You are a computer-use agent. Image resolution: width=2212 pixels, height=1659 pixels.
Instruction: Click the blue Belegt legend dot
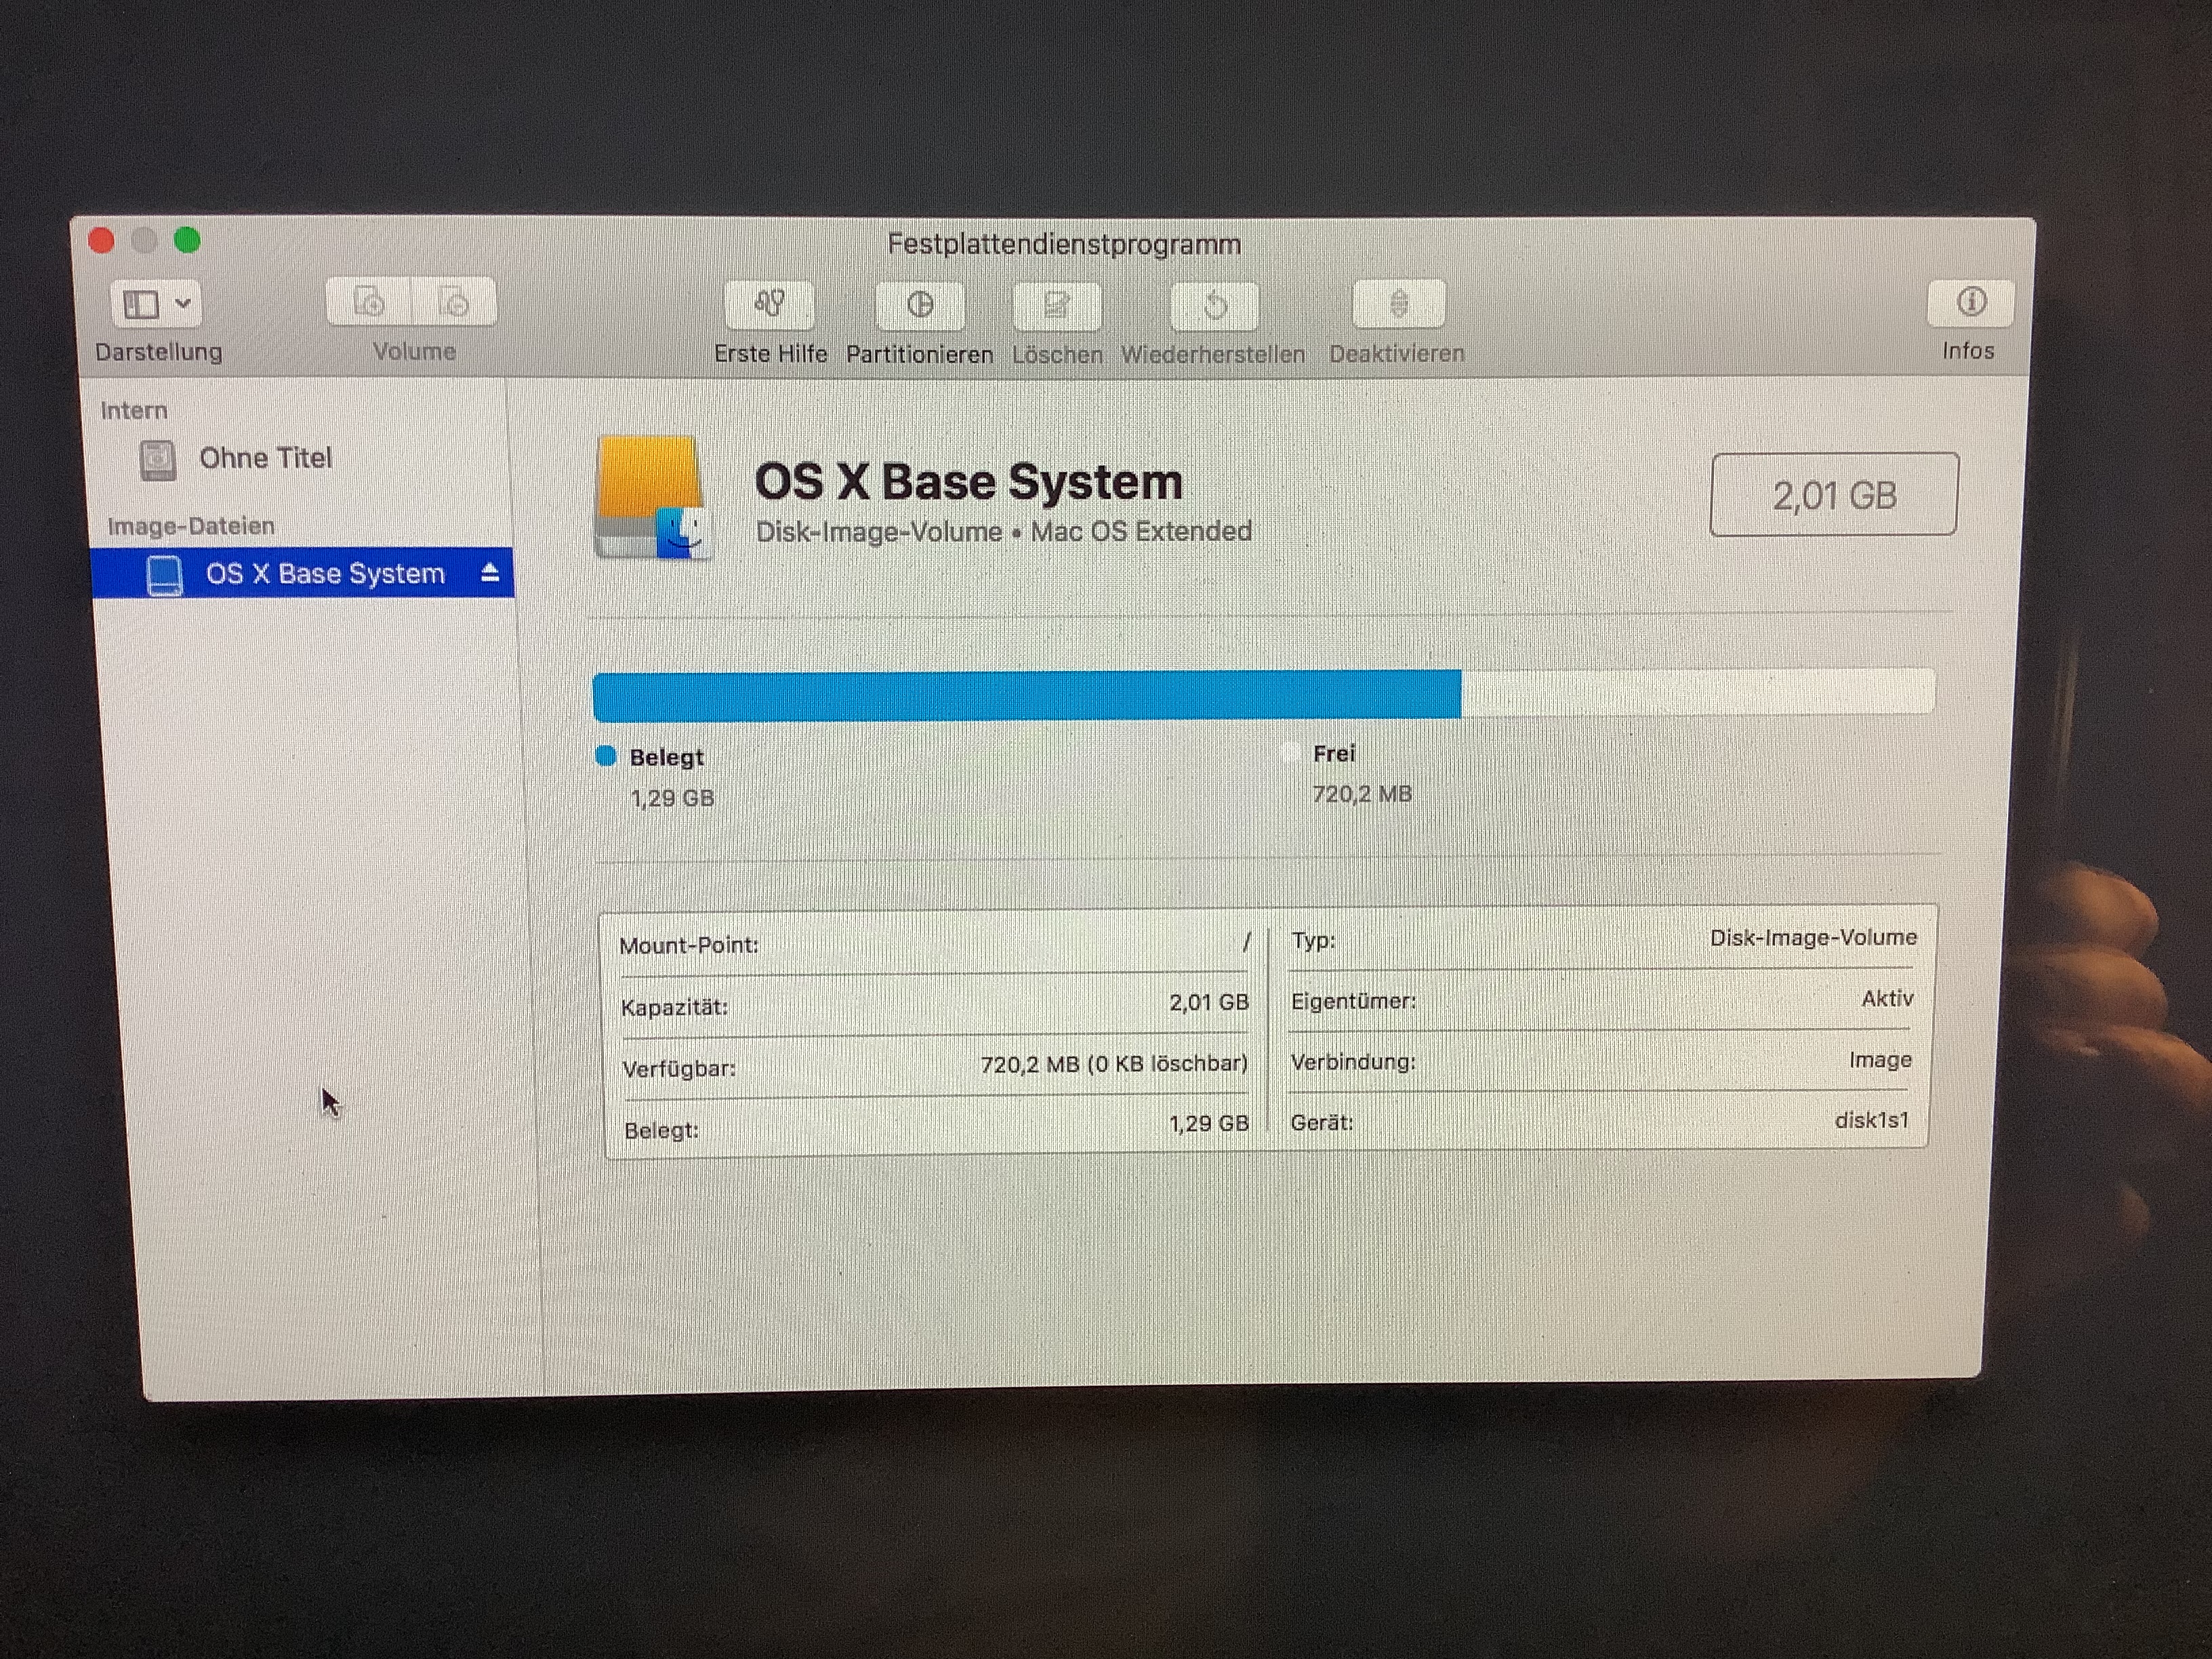[x=605, y=756]
